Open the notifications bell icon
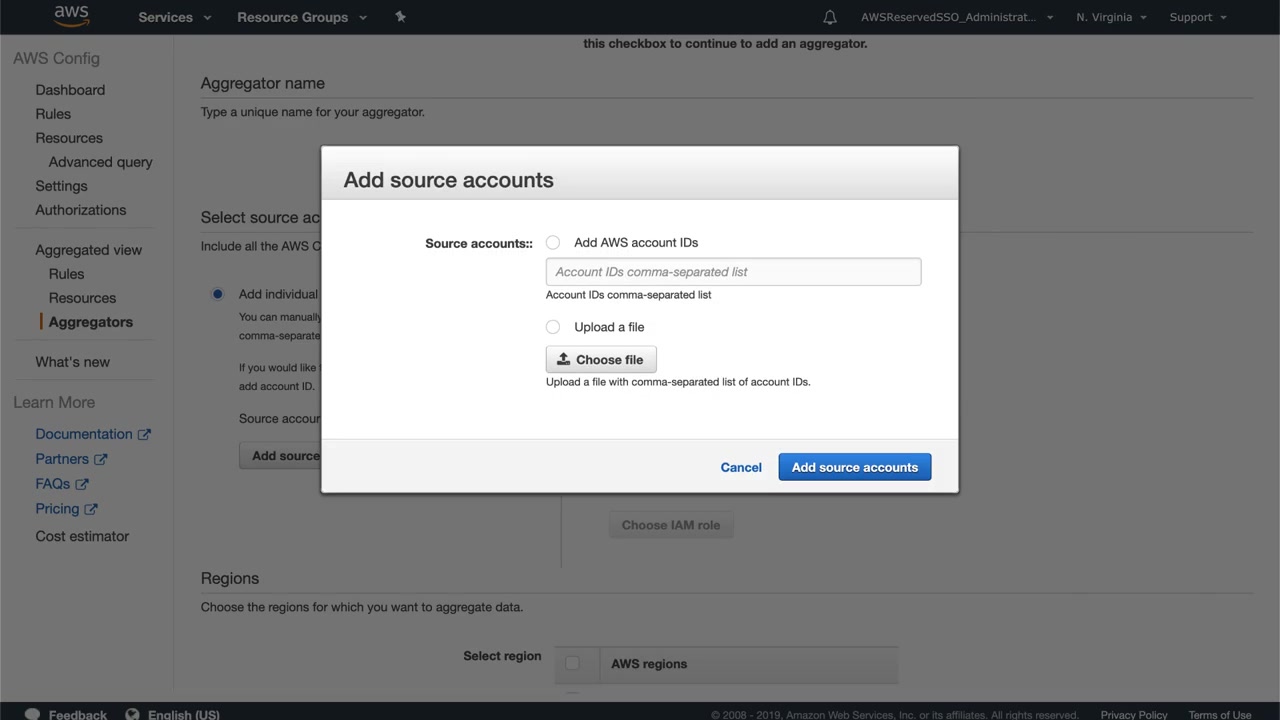Screen dimensions: 1280x720 pos(830,17)
